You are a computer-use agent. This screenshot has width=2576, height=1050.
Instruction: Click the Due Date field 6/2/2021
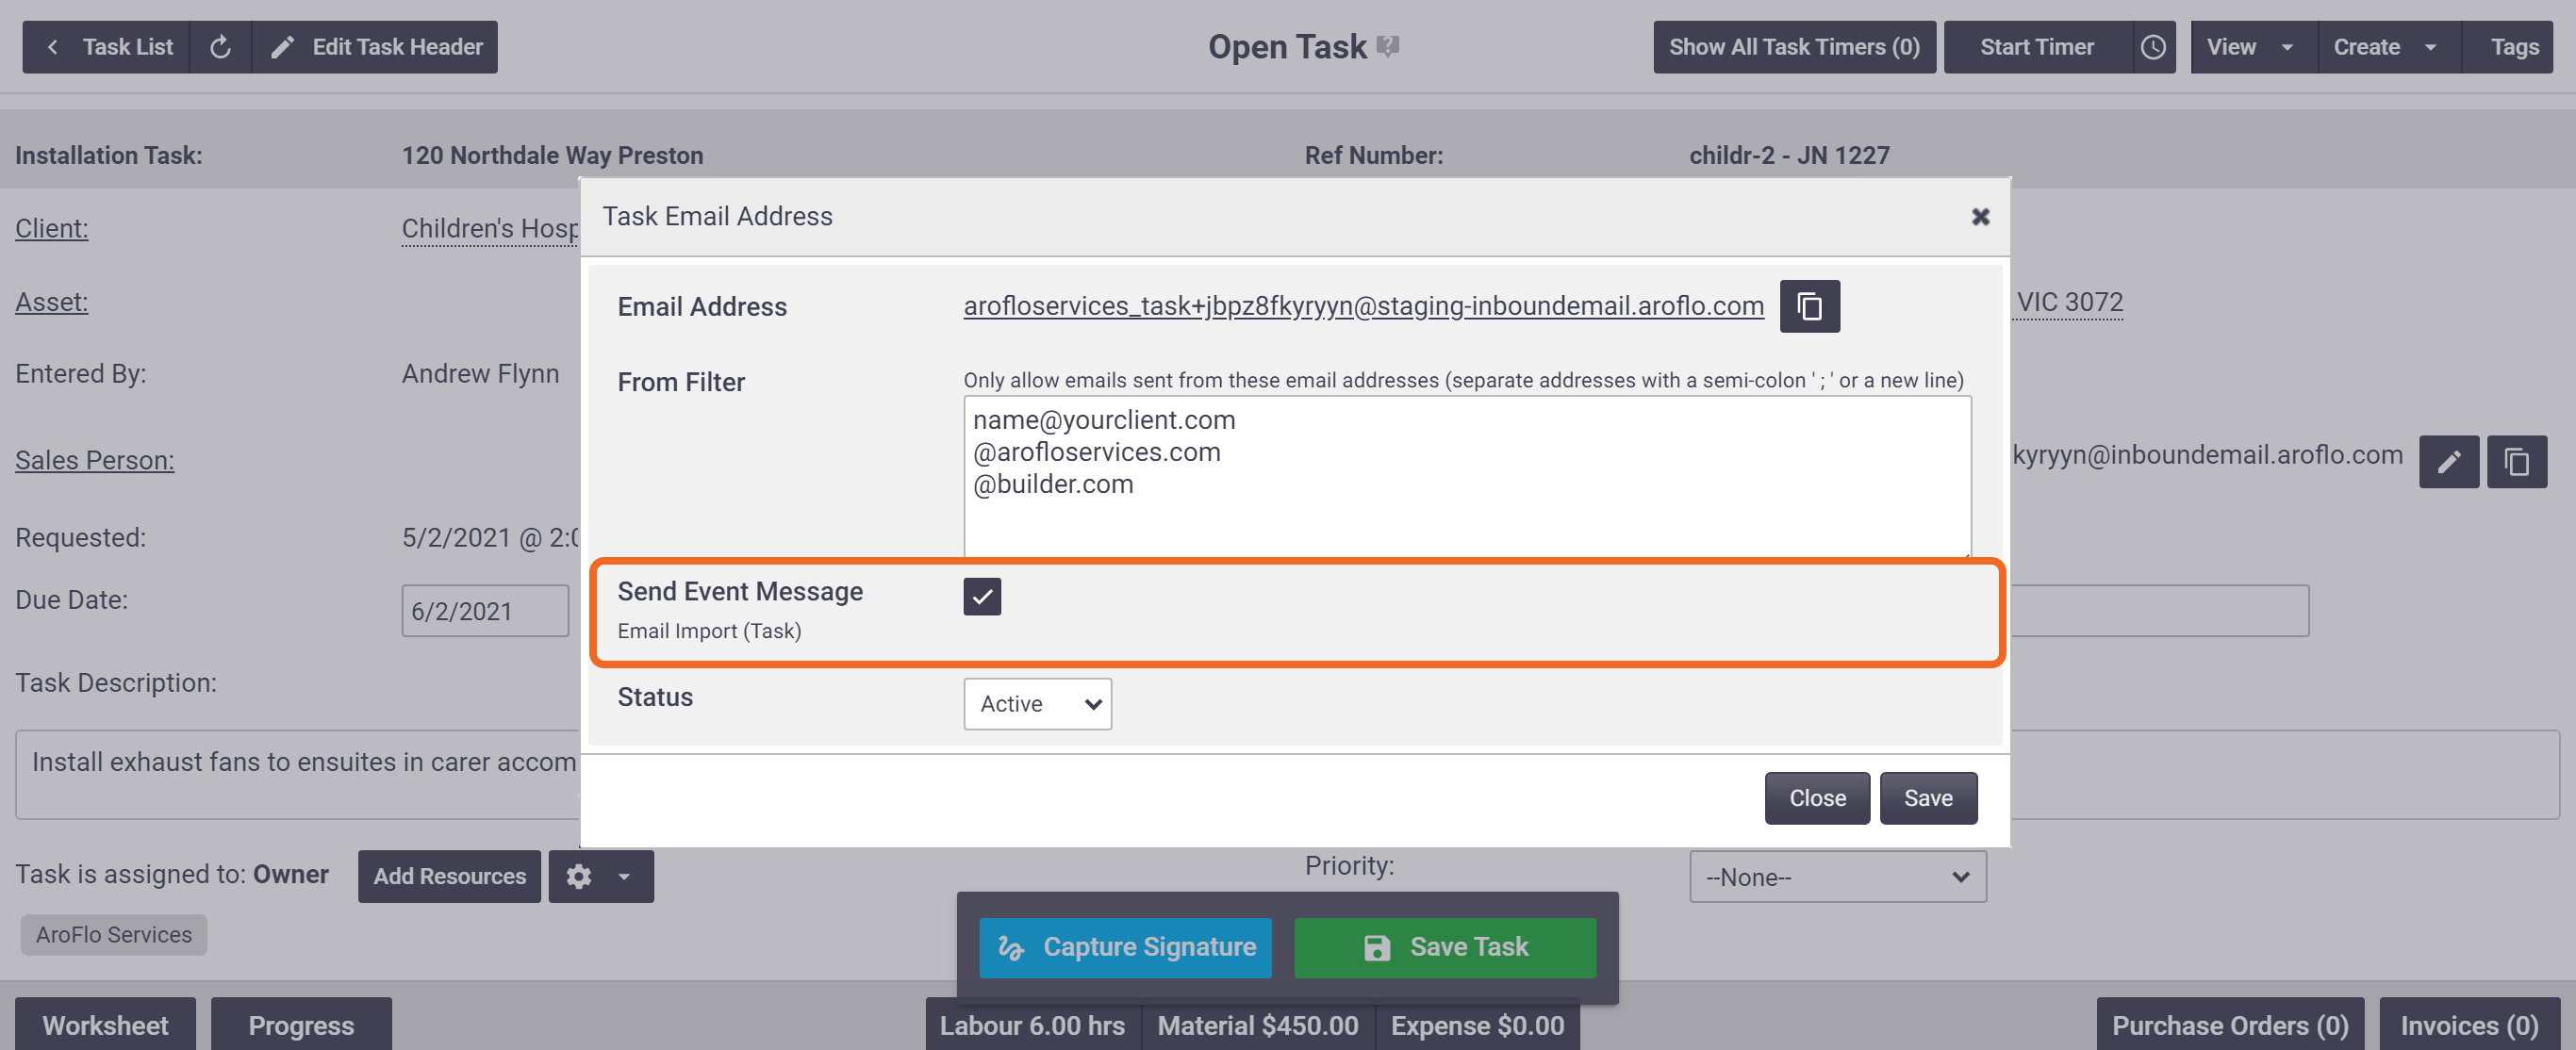coord(485,611)
